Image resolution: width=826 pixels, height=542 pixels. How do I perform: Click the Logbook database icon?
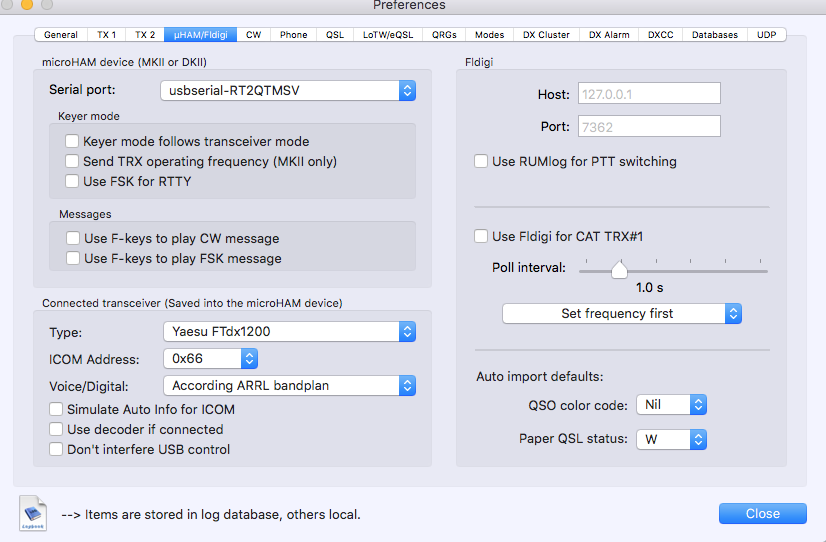[x=33, y=513]
